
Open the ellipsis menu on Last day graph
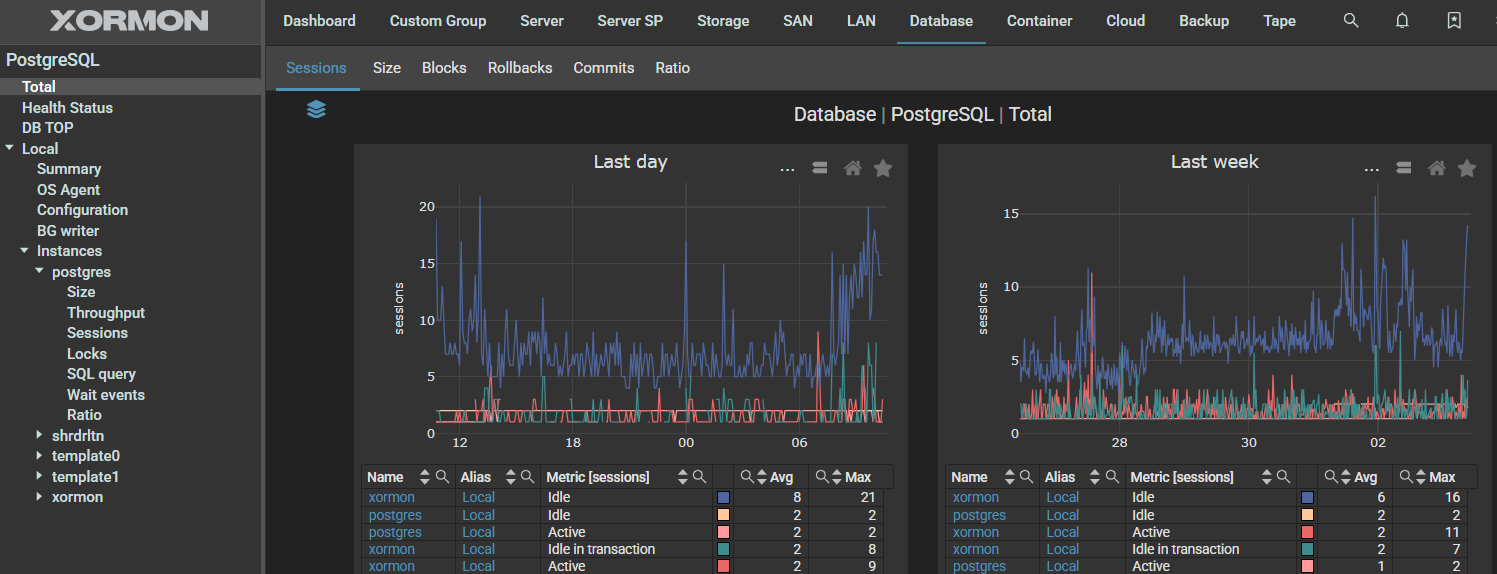[787, 169]
